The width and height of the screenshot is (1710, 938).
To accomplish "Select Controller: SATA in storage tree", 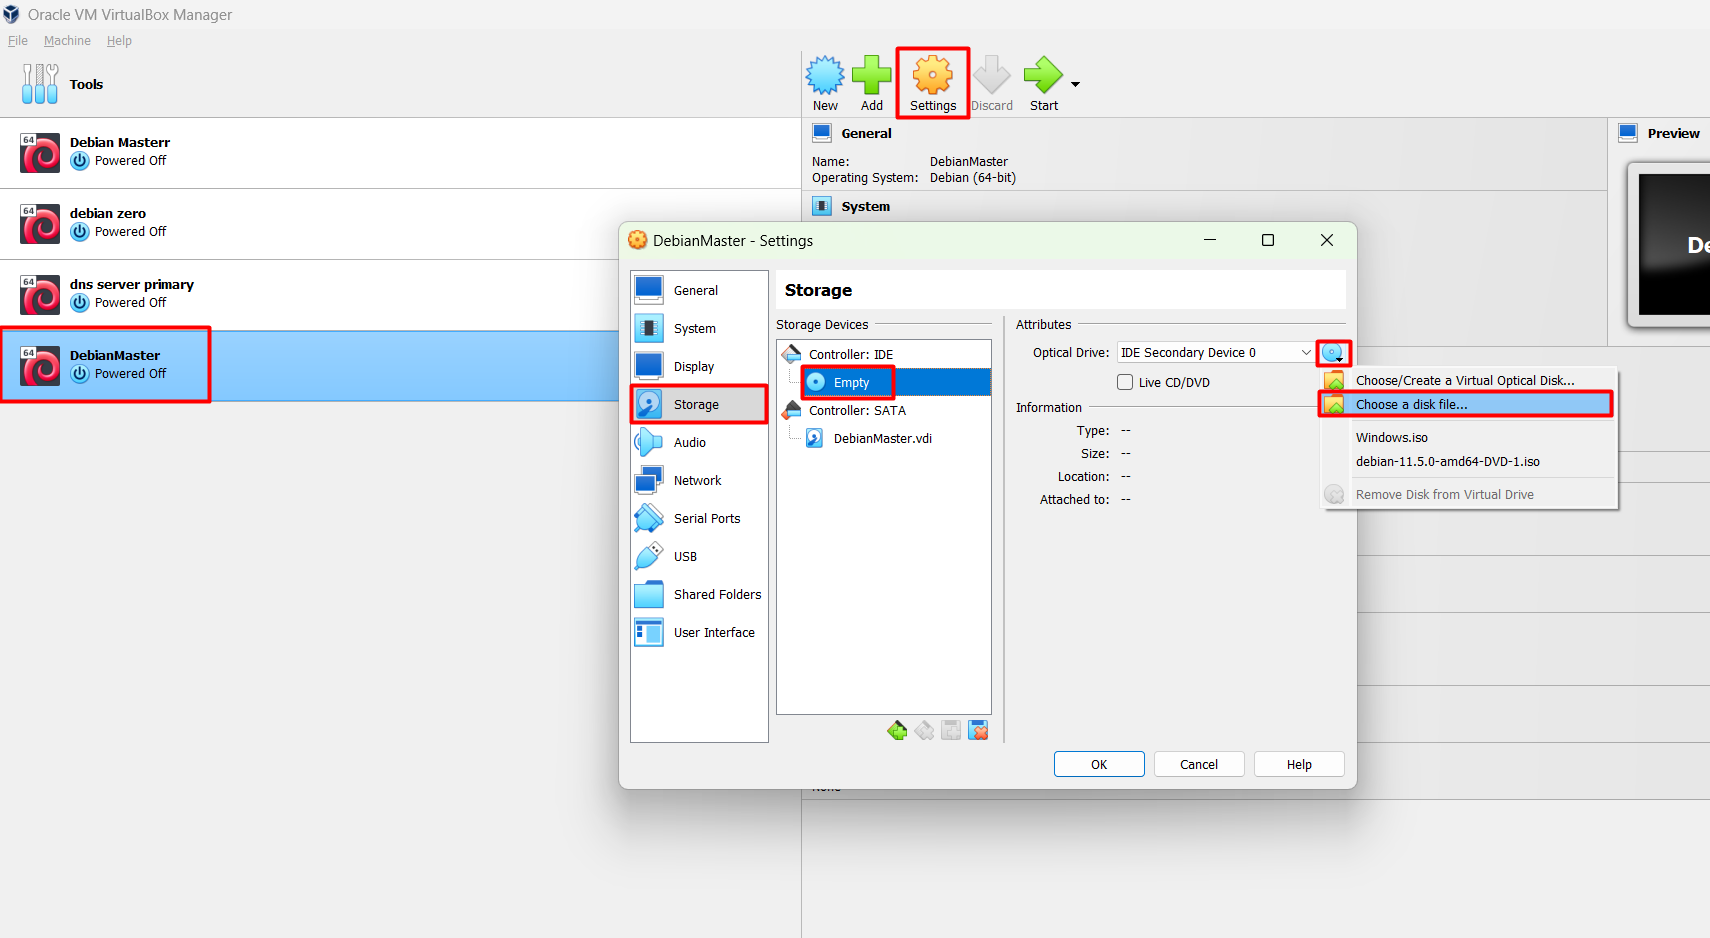I will (884, 410).
